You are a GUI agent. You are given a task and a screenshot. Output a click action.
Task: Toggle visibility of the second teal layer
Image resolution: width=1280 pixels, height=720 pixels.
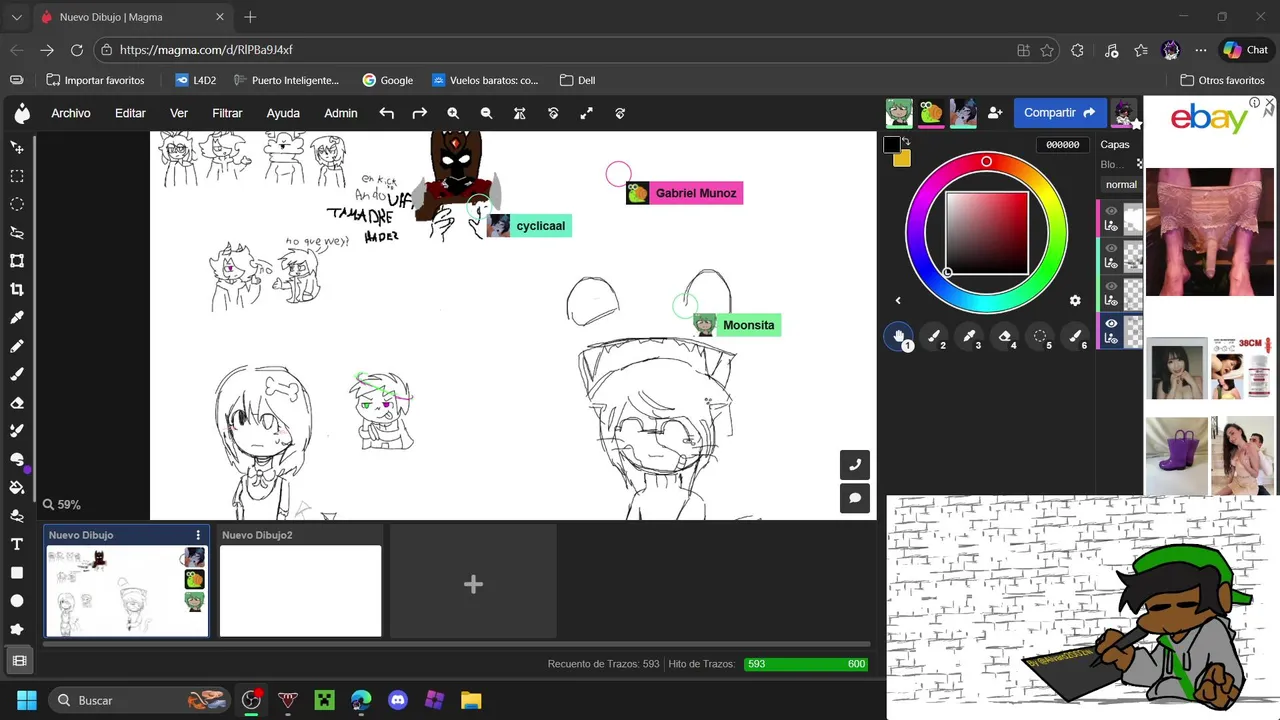click(1111, 248)
